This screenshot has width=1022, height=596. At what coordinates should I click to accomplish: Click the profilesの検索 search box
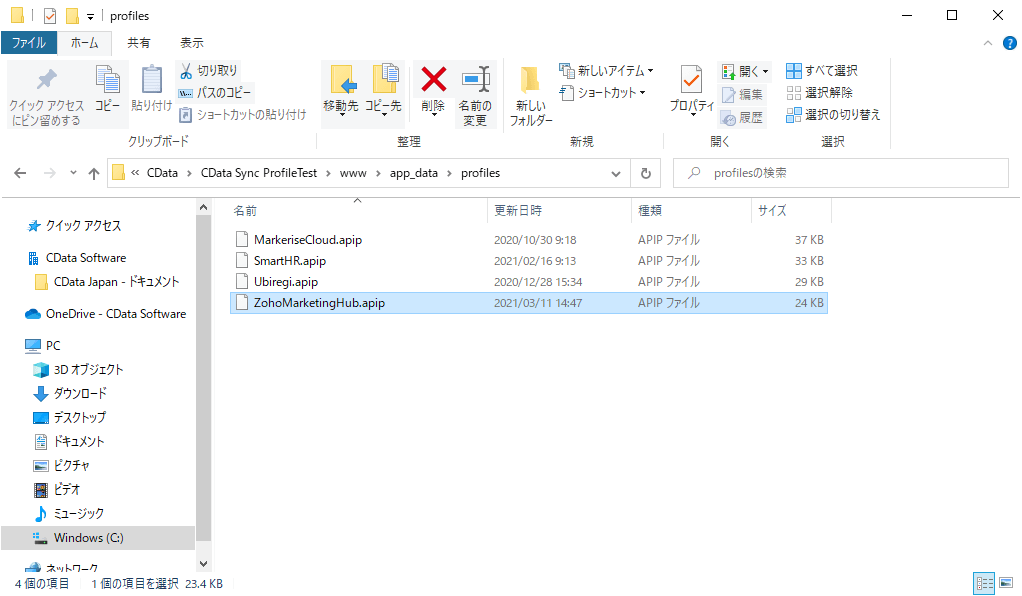coord(841,173)
